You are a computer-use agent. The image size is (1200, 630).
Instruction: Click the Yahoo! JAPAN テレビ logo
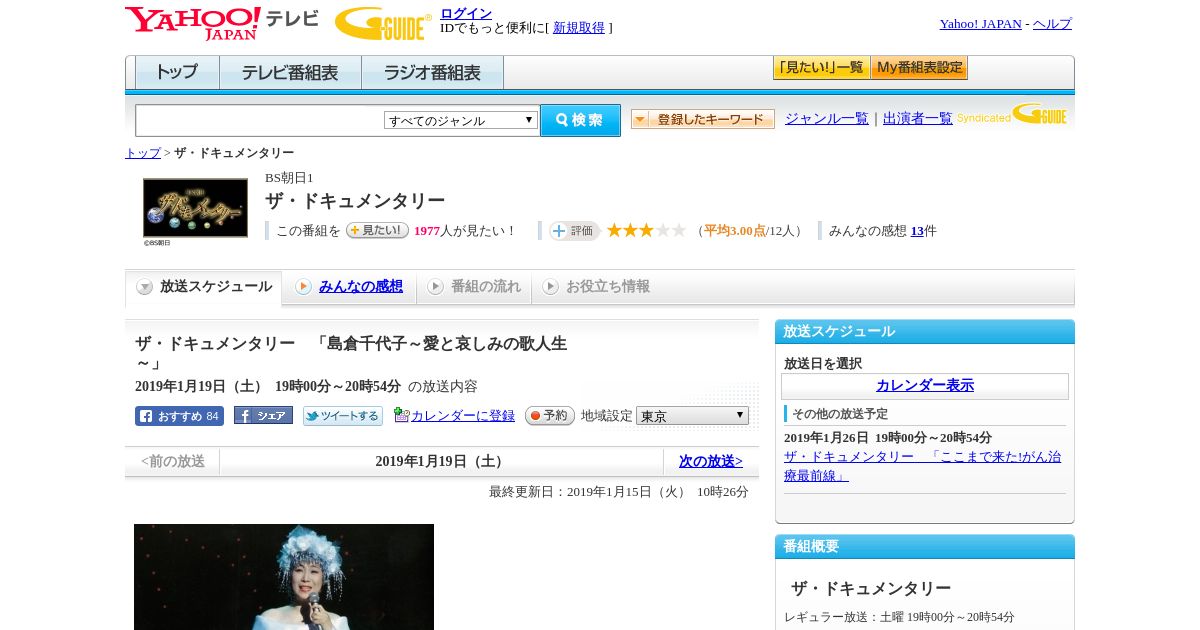point(222,23)
